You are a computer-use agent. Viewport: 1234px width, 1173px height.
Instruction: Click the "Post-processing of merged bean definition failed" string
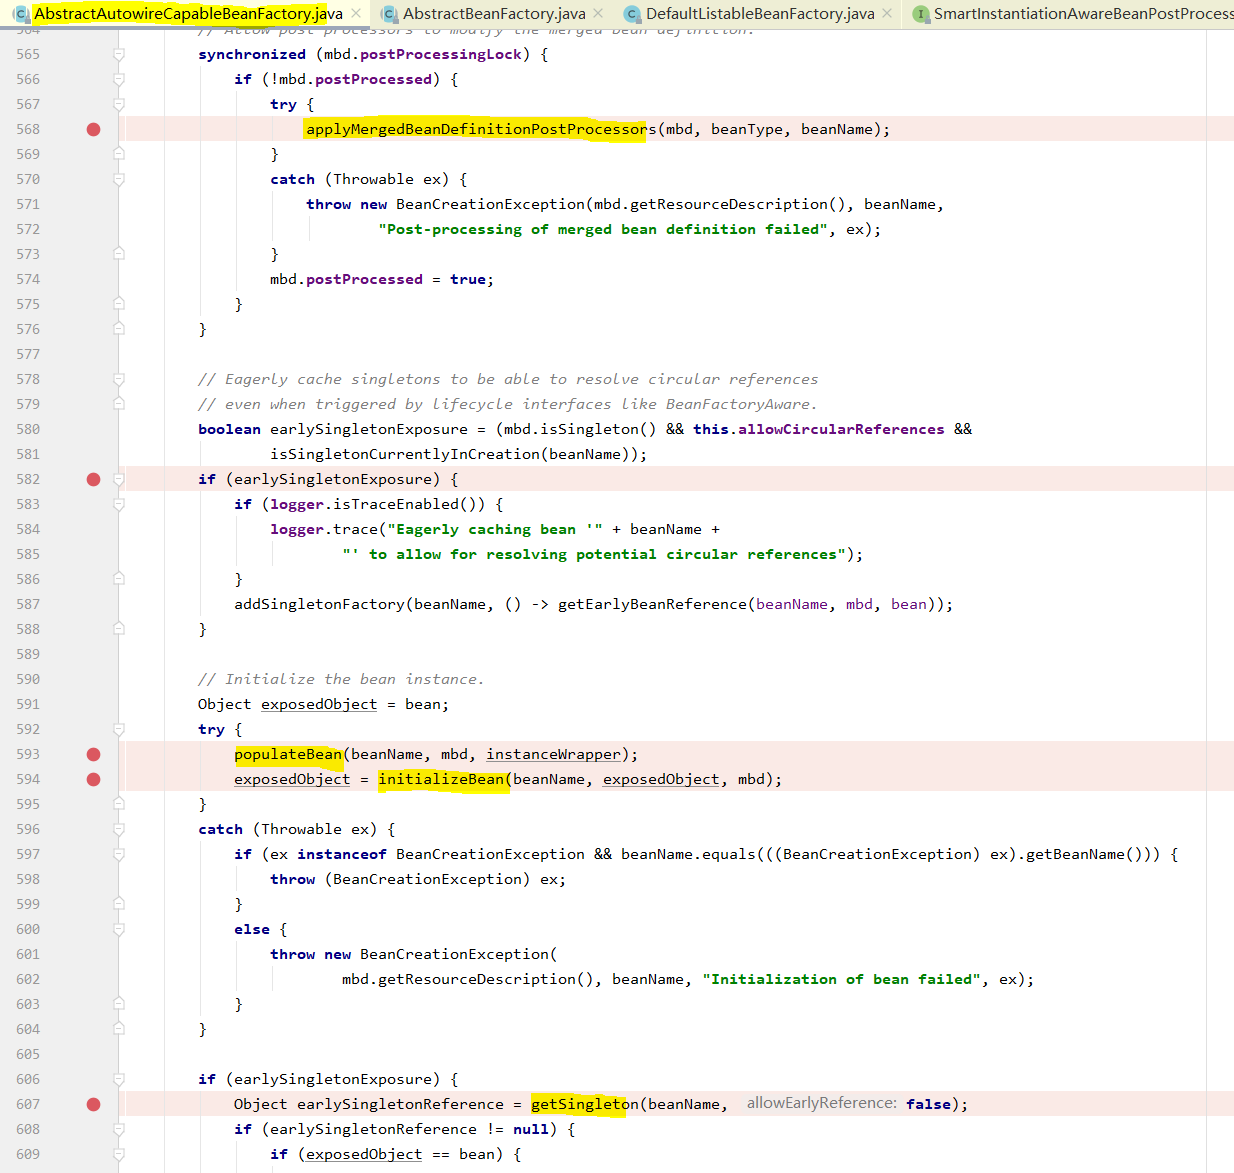pos(603,229)
